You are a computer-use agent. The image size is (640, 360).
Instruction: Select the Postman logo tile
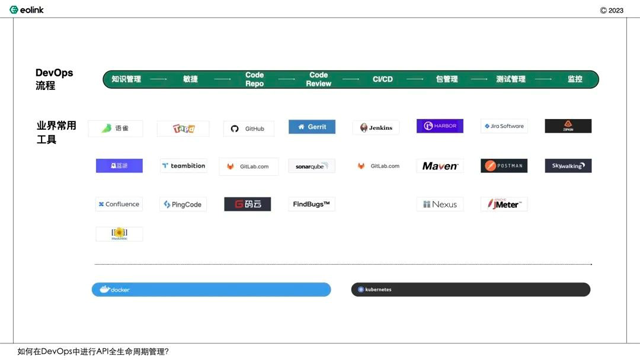pos(504,166)
